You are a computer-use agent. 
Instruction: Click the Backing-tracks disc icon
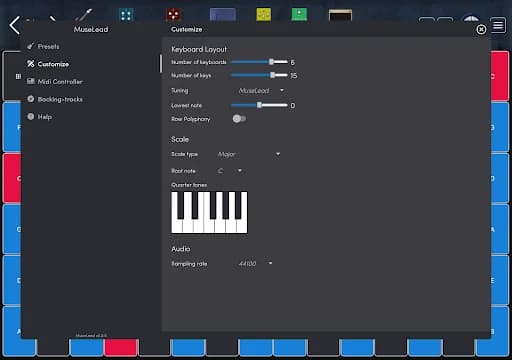[31, 99]
